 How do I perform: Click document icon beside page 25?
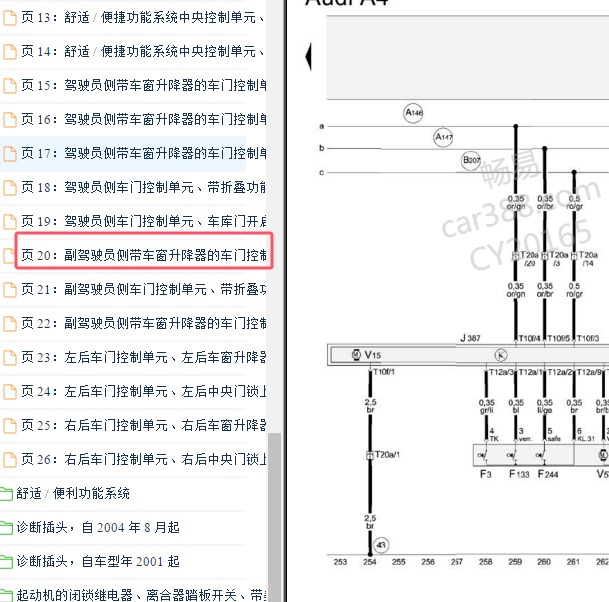[x=10, y=426]
